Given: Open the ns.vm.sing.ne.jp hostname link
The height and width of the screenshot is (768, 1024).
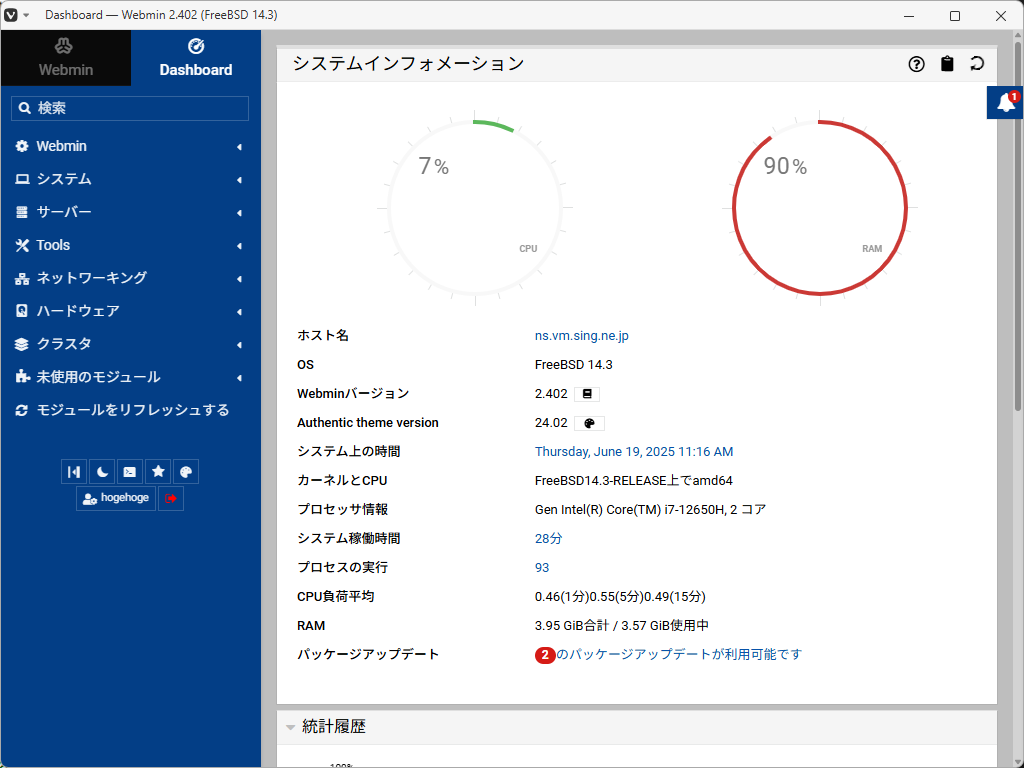Looking at the screenshot, I should pyautogui.click(x=581, y=336).
